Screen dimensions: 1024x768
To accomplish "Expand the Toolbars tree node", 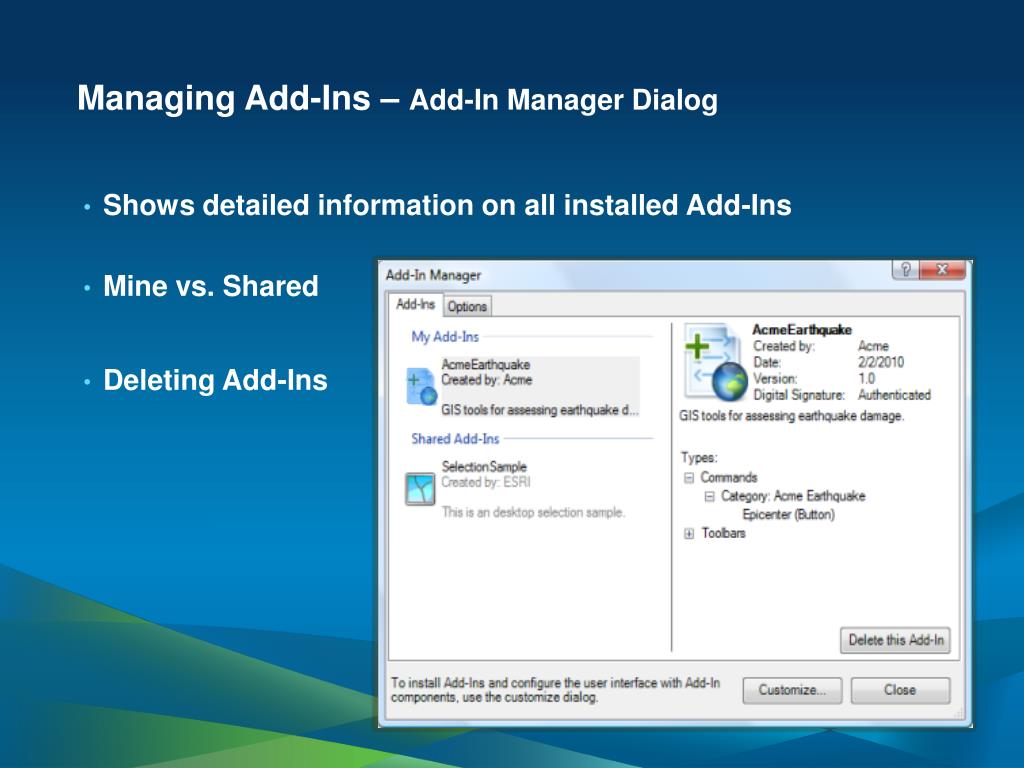I will pyautogui.click(x=689, y=534).
